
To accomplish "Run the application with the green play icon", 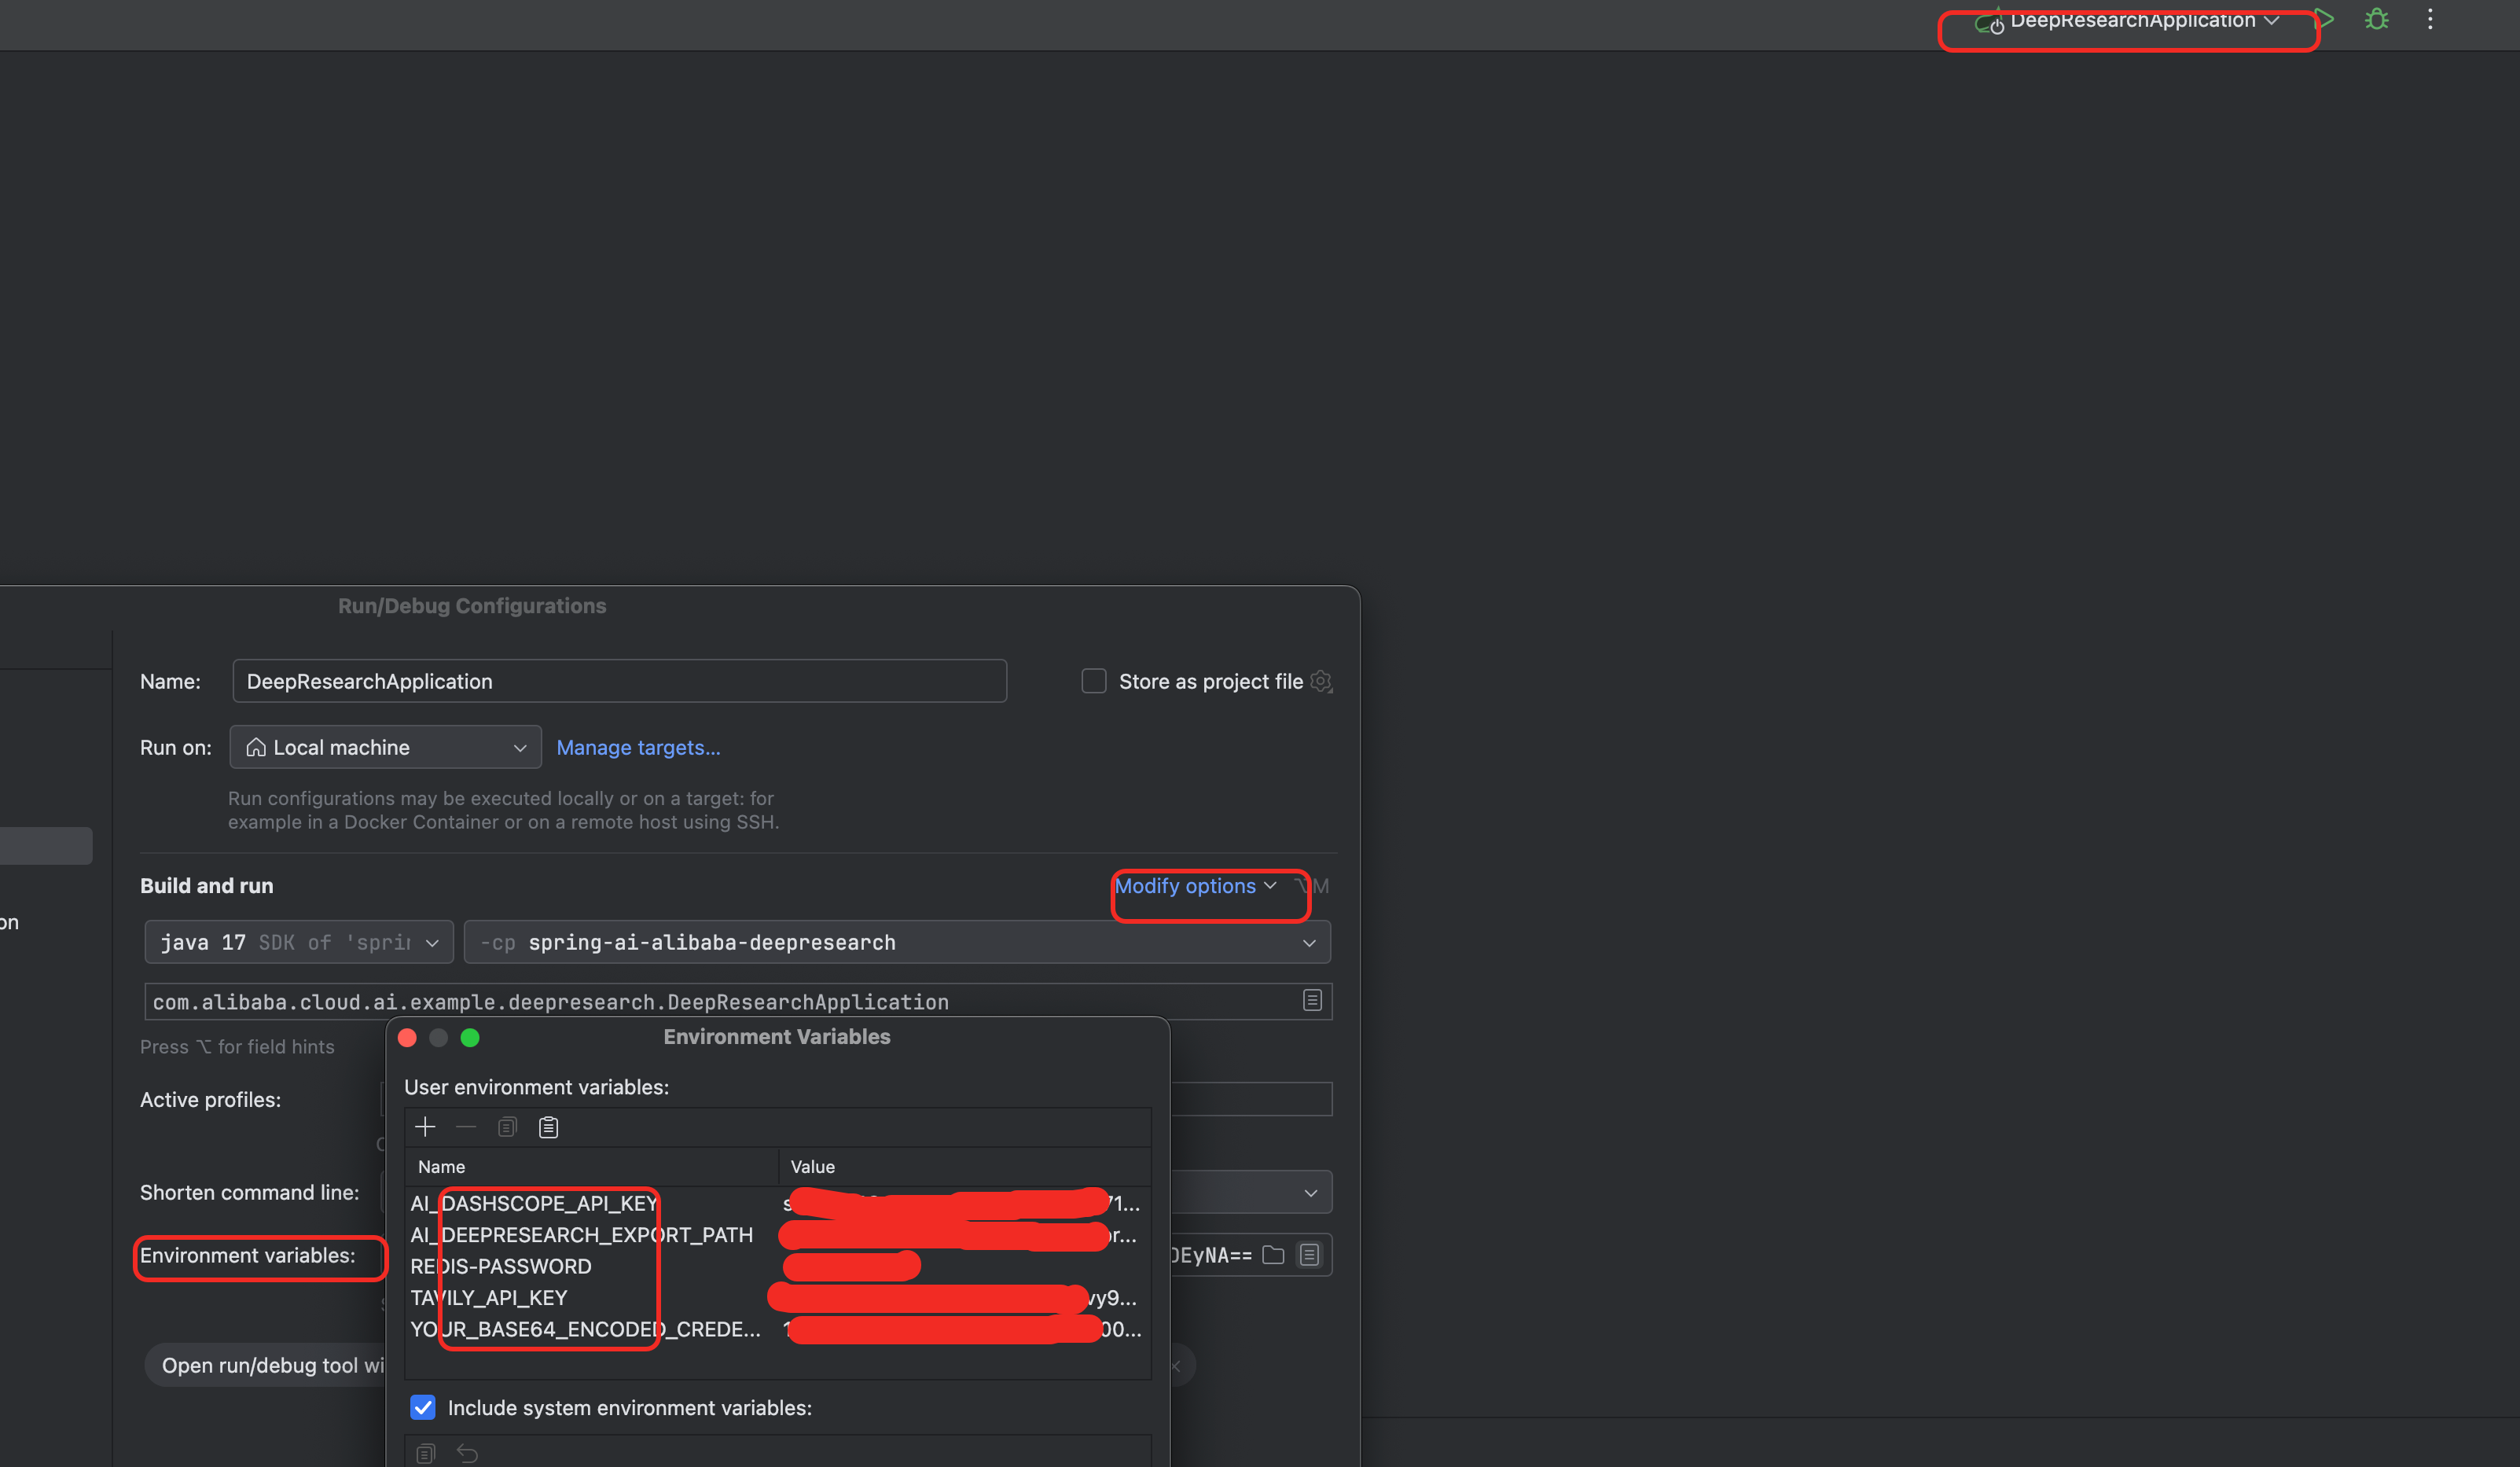I will click(x=2325, y=19).
